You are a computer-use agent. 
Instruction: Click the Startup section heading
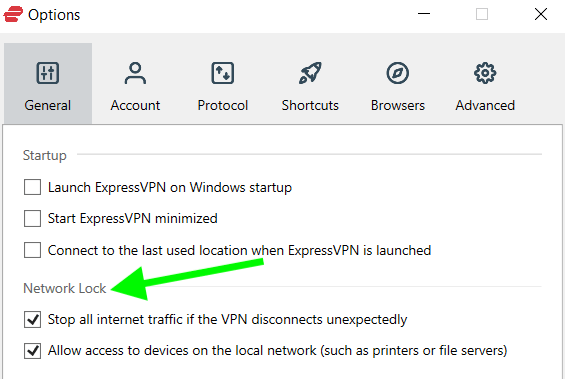click(45, 155)
